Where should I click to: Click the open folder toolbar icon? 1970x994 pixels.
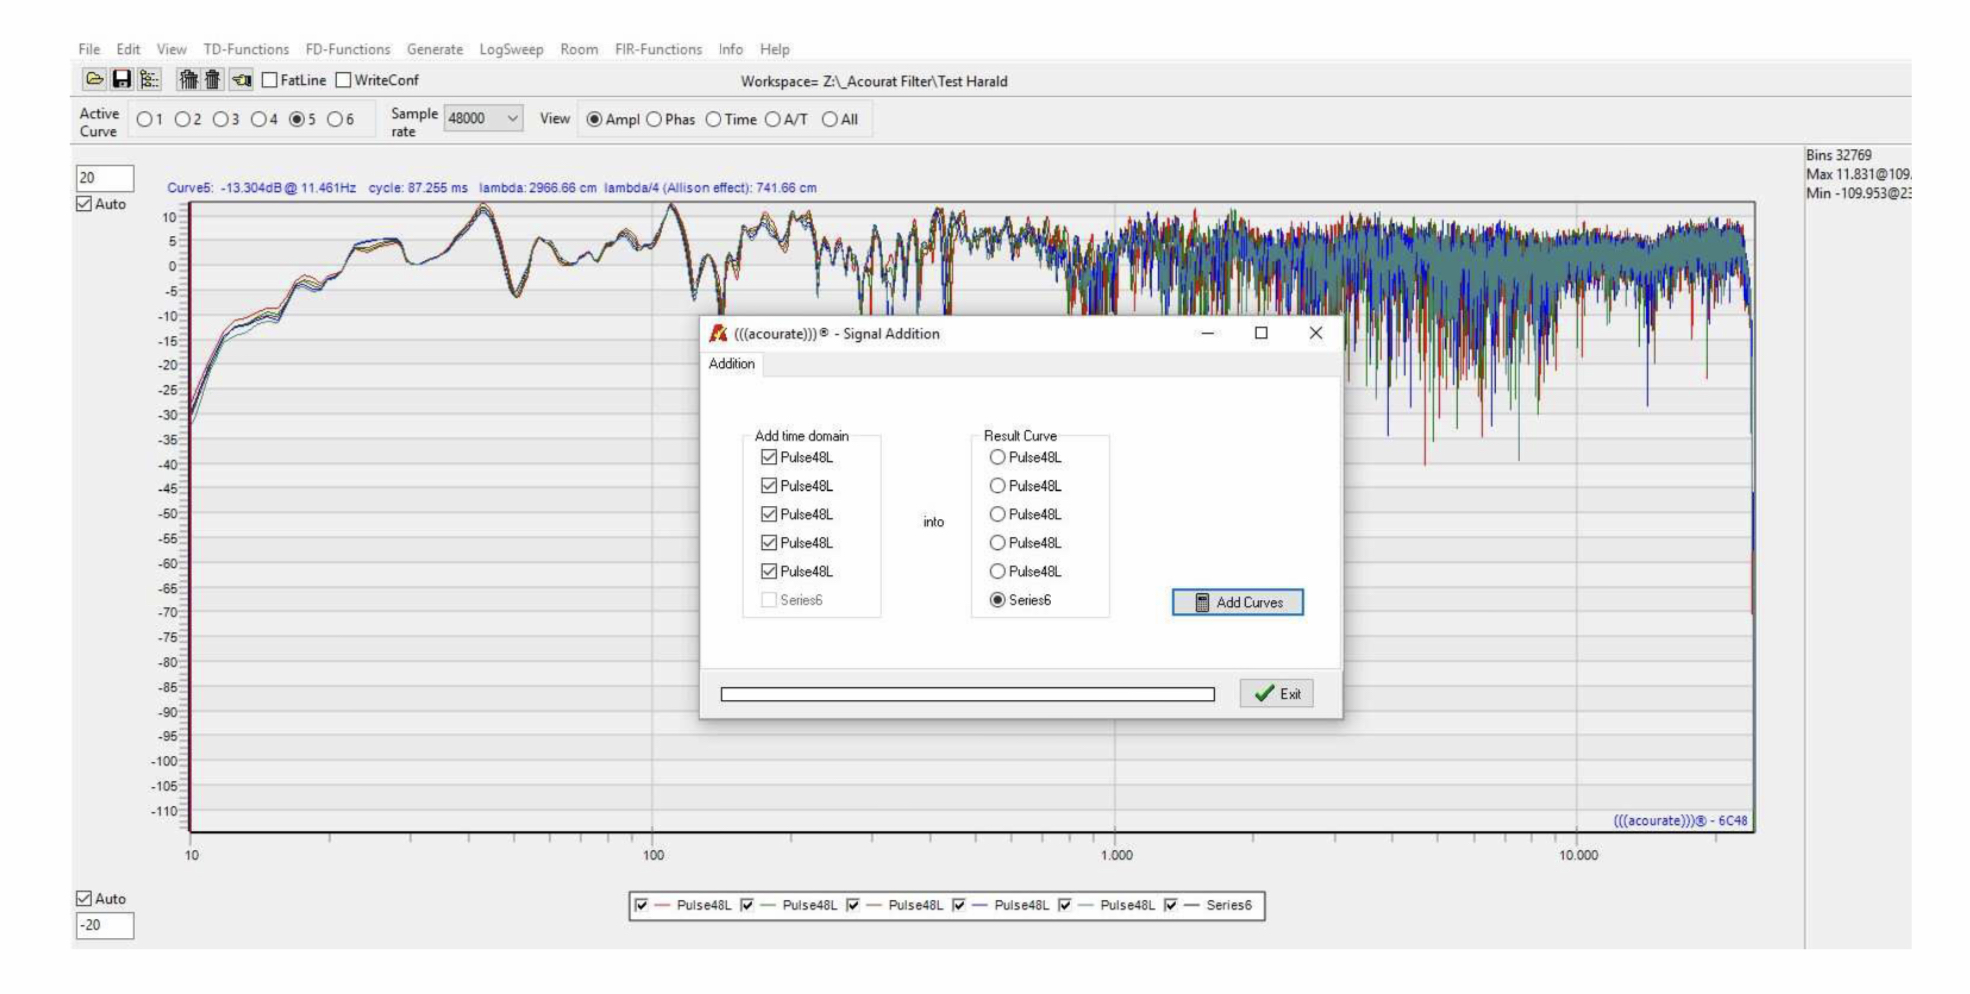pyautogui.click(x=94, y=79)
